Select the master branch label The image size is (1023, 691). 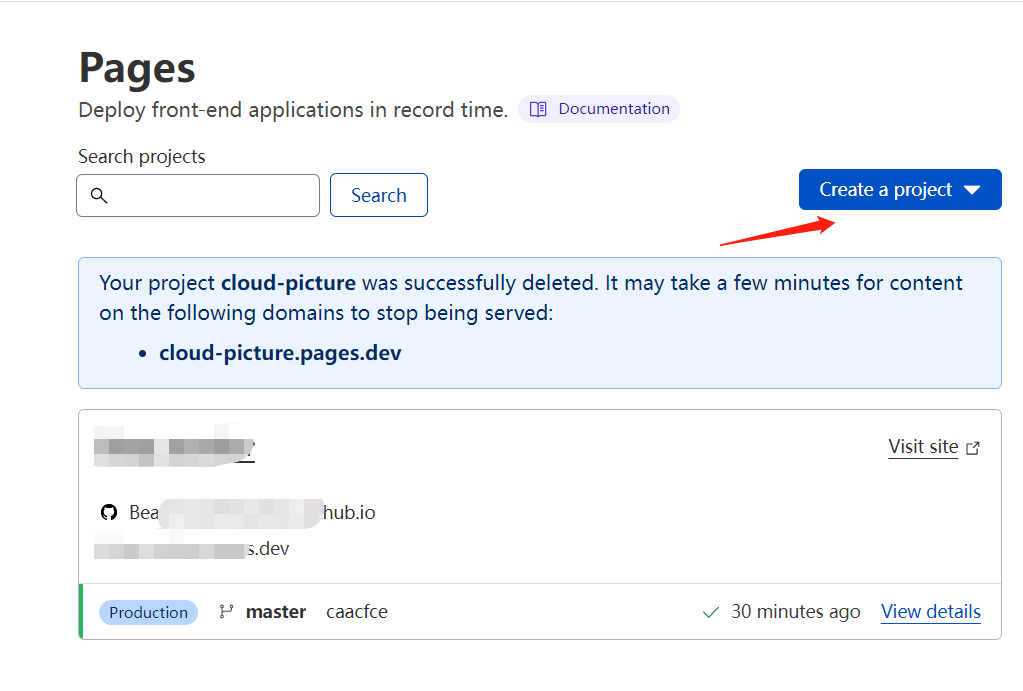pyautogui.click(x=276, y=612)
